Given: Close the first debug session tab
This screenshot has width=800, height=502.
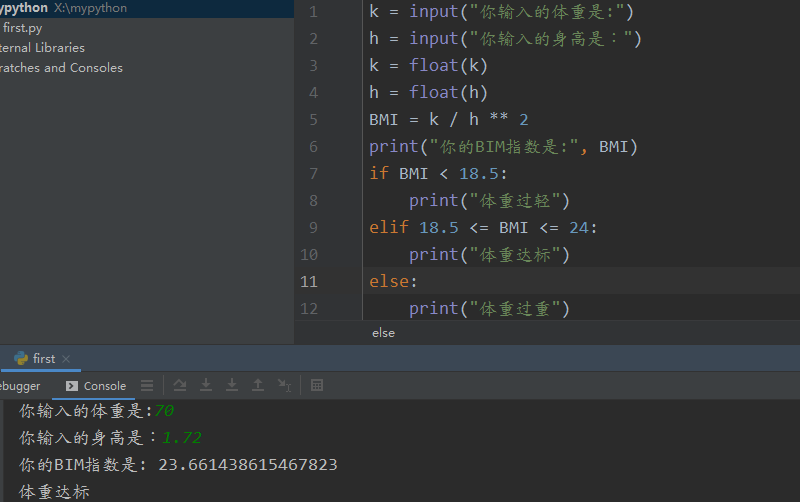Looking at the screenshot, I should tap(66, 359).
